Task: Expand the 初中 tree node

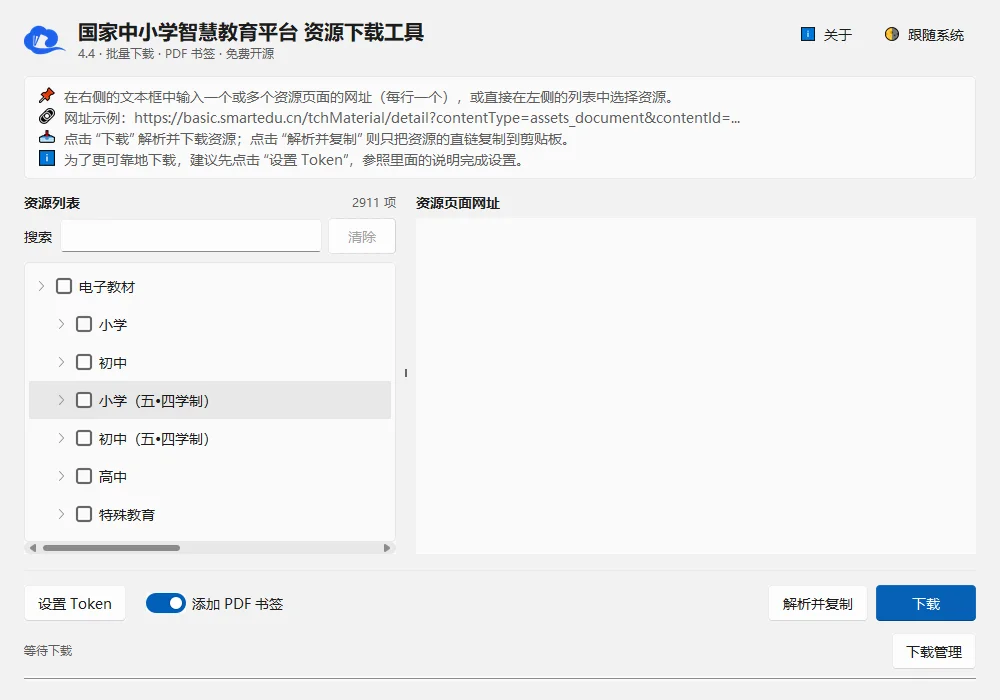Action: pos(61,362)
